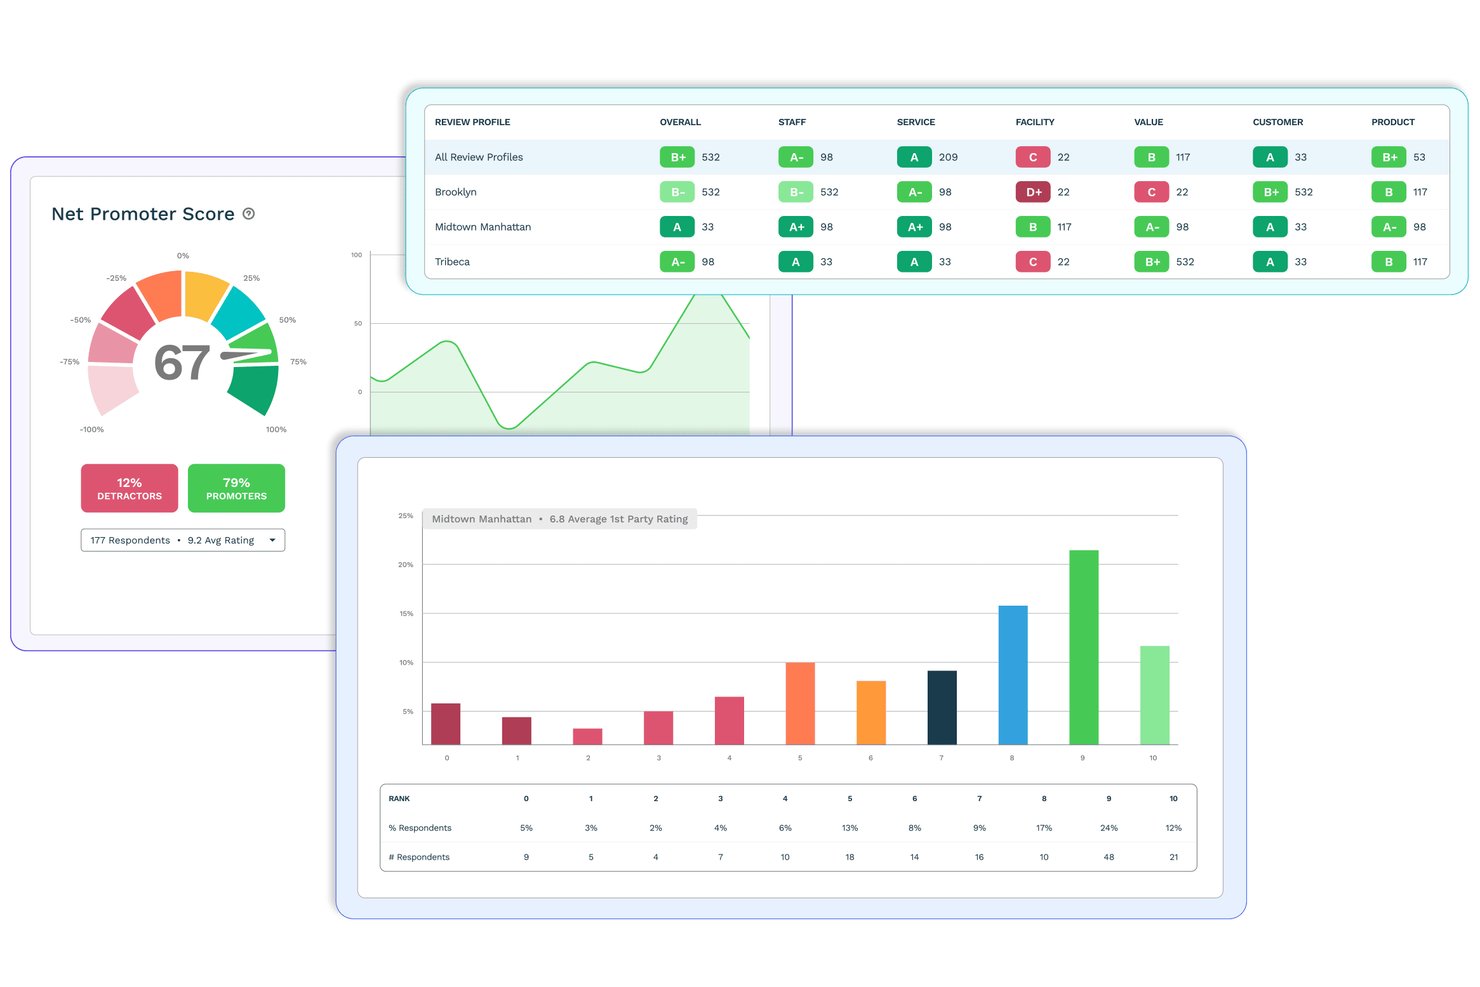Screen dimensions: 1480x987
Task: Select the Tribeca row label
Action: (x=452, y=262)
